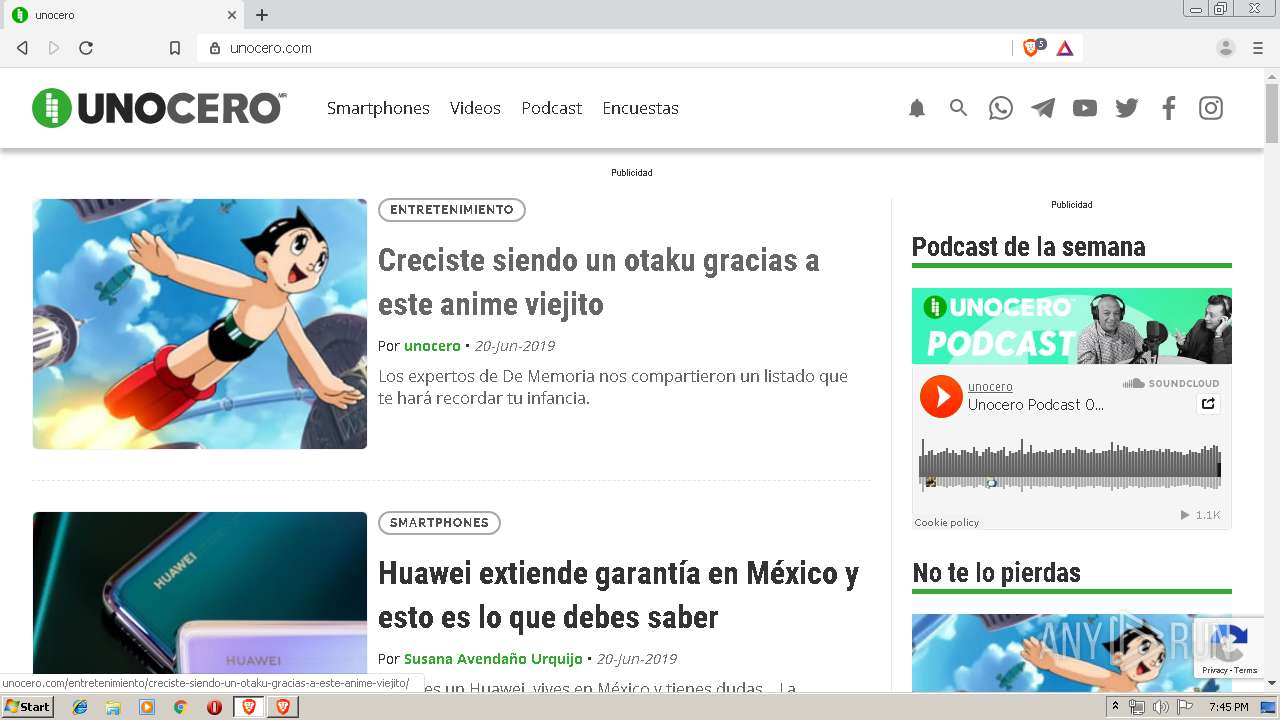Screen dimensions: 1280x720
Task: Open the site search magnifier
Action: (958, 108)
